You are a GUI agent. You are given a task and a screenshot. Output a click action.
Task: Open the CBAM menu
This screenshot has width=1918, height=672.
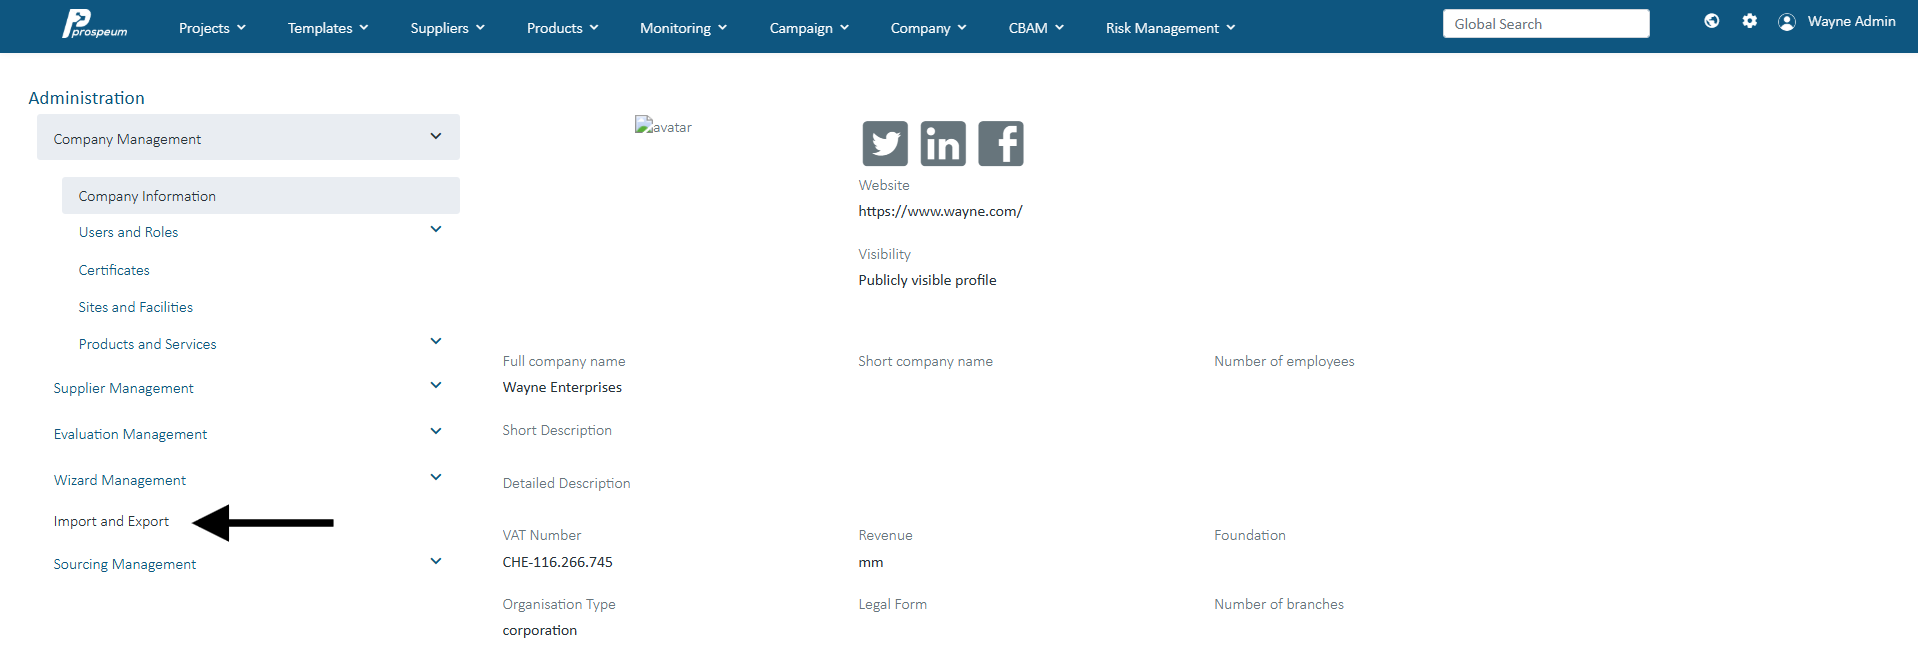click(x=1036, y=28)
